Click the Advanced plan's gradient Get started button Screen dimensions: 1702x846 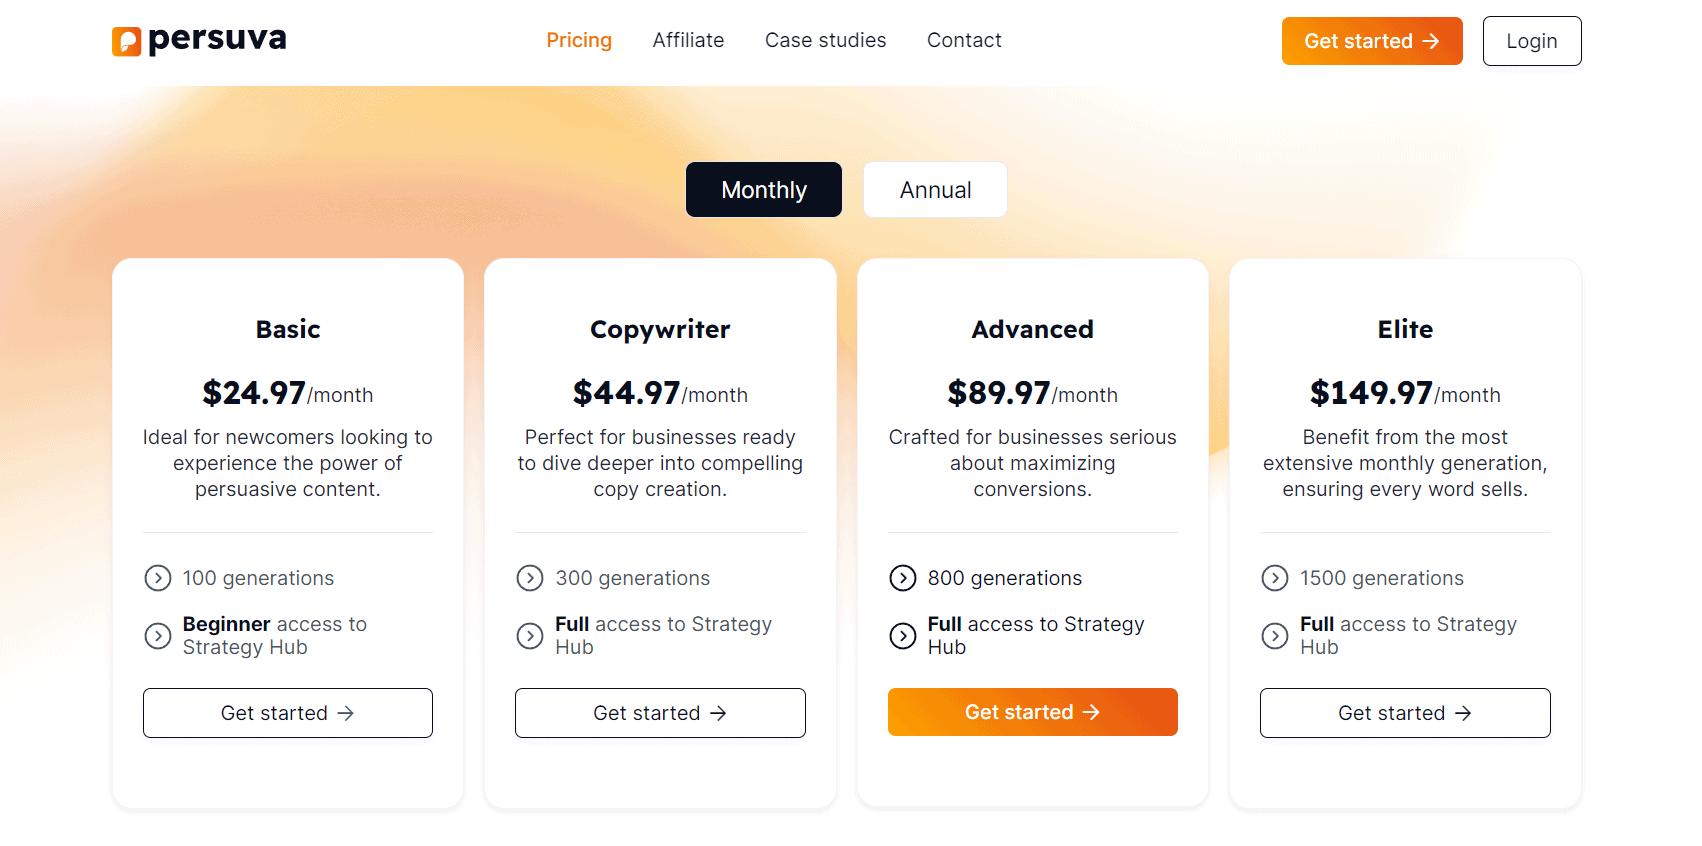(x=1032, y=712)
